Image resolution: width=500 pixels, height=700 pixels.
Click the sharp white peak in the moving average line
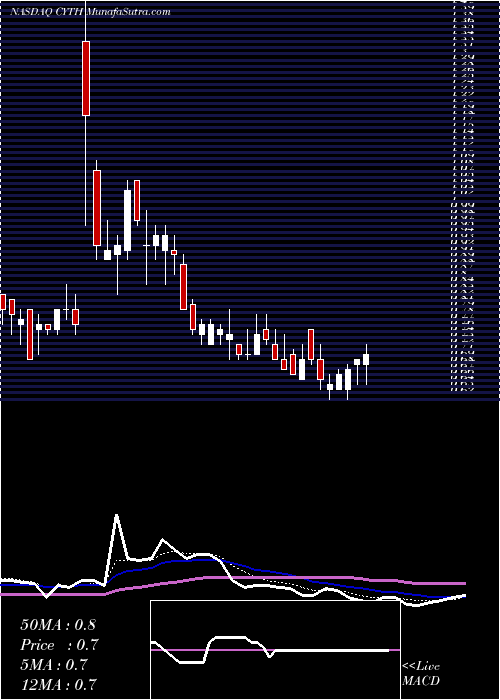click(117, 516)
